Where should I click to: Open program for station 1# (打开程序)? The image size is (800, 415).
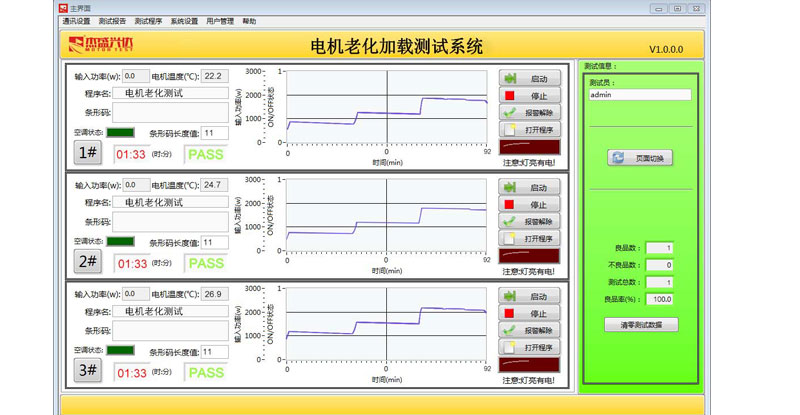(530, 130)
